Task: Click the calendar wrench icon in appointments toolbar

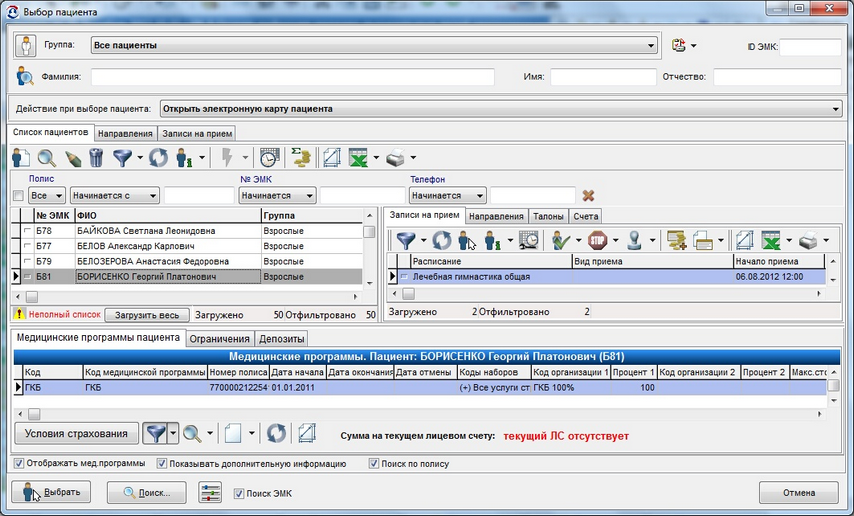Action: [x=528, y=240]
